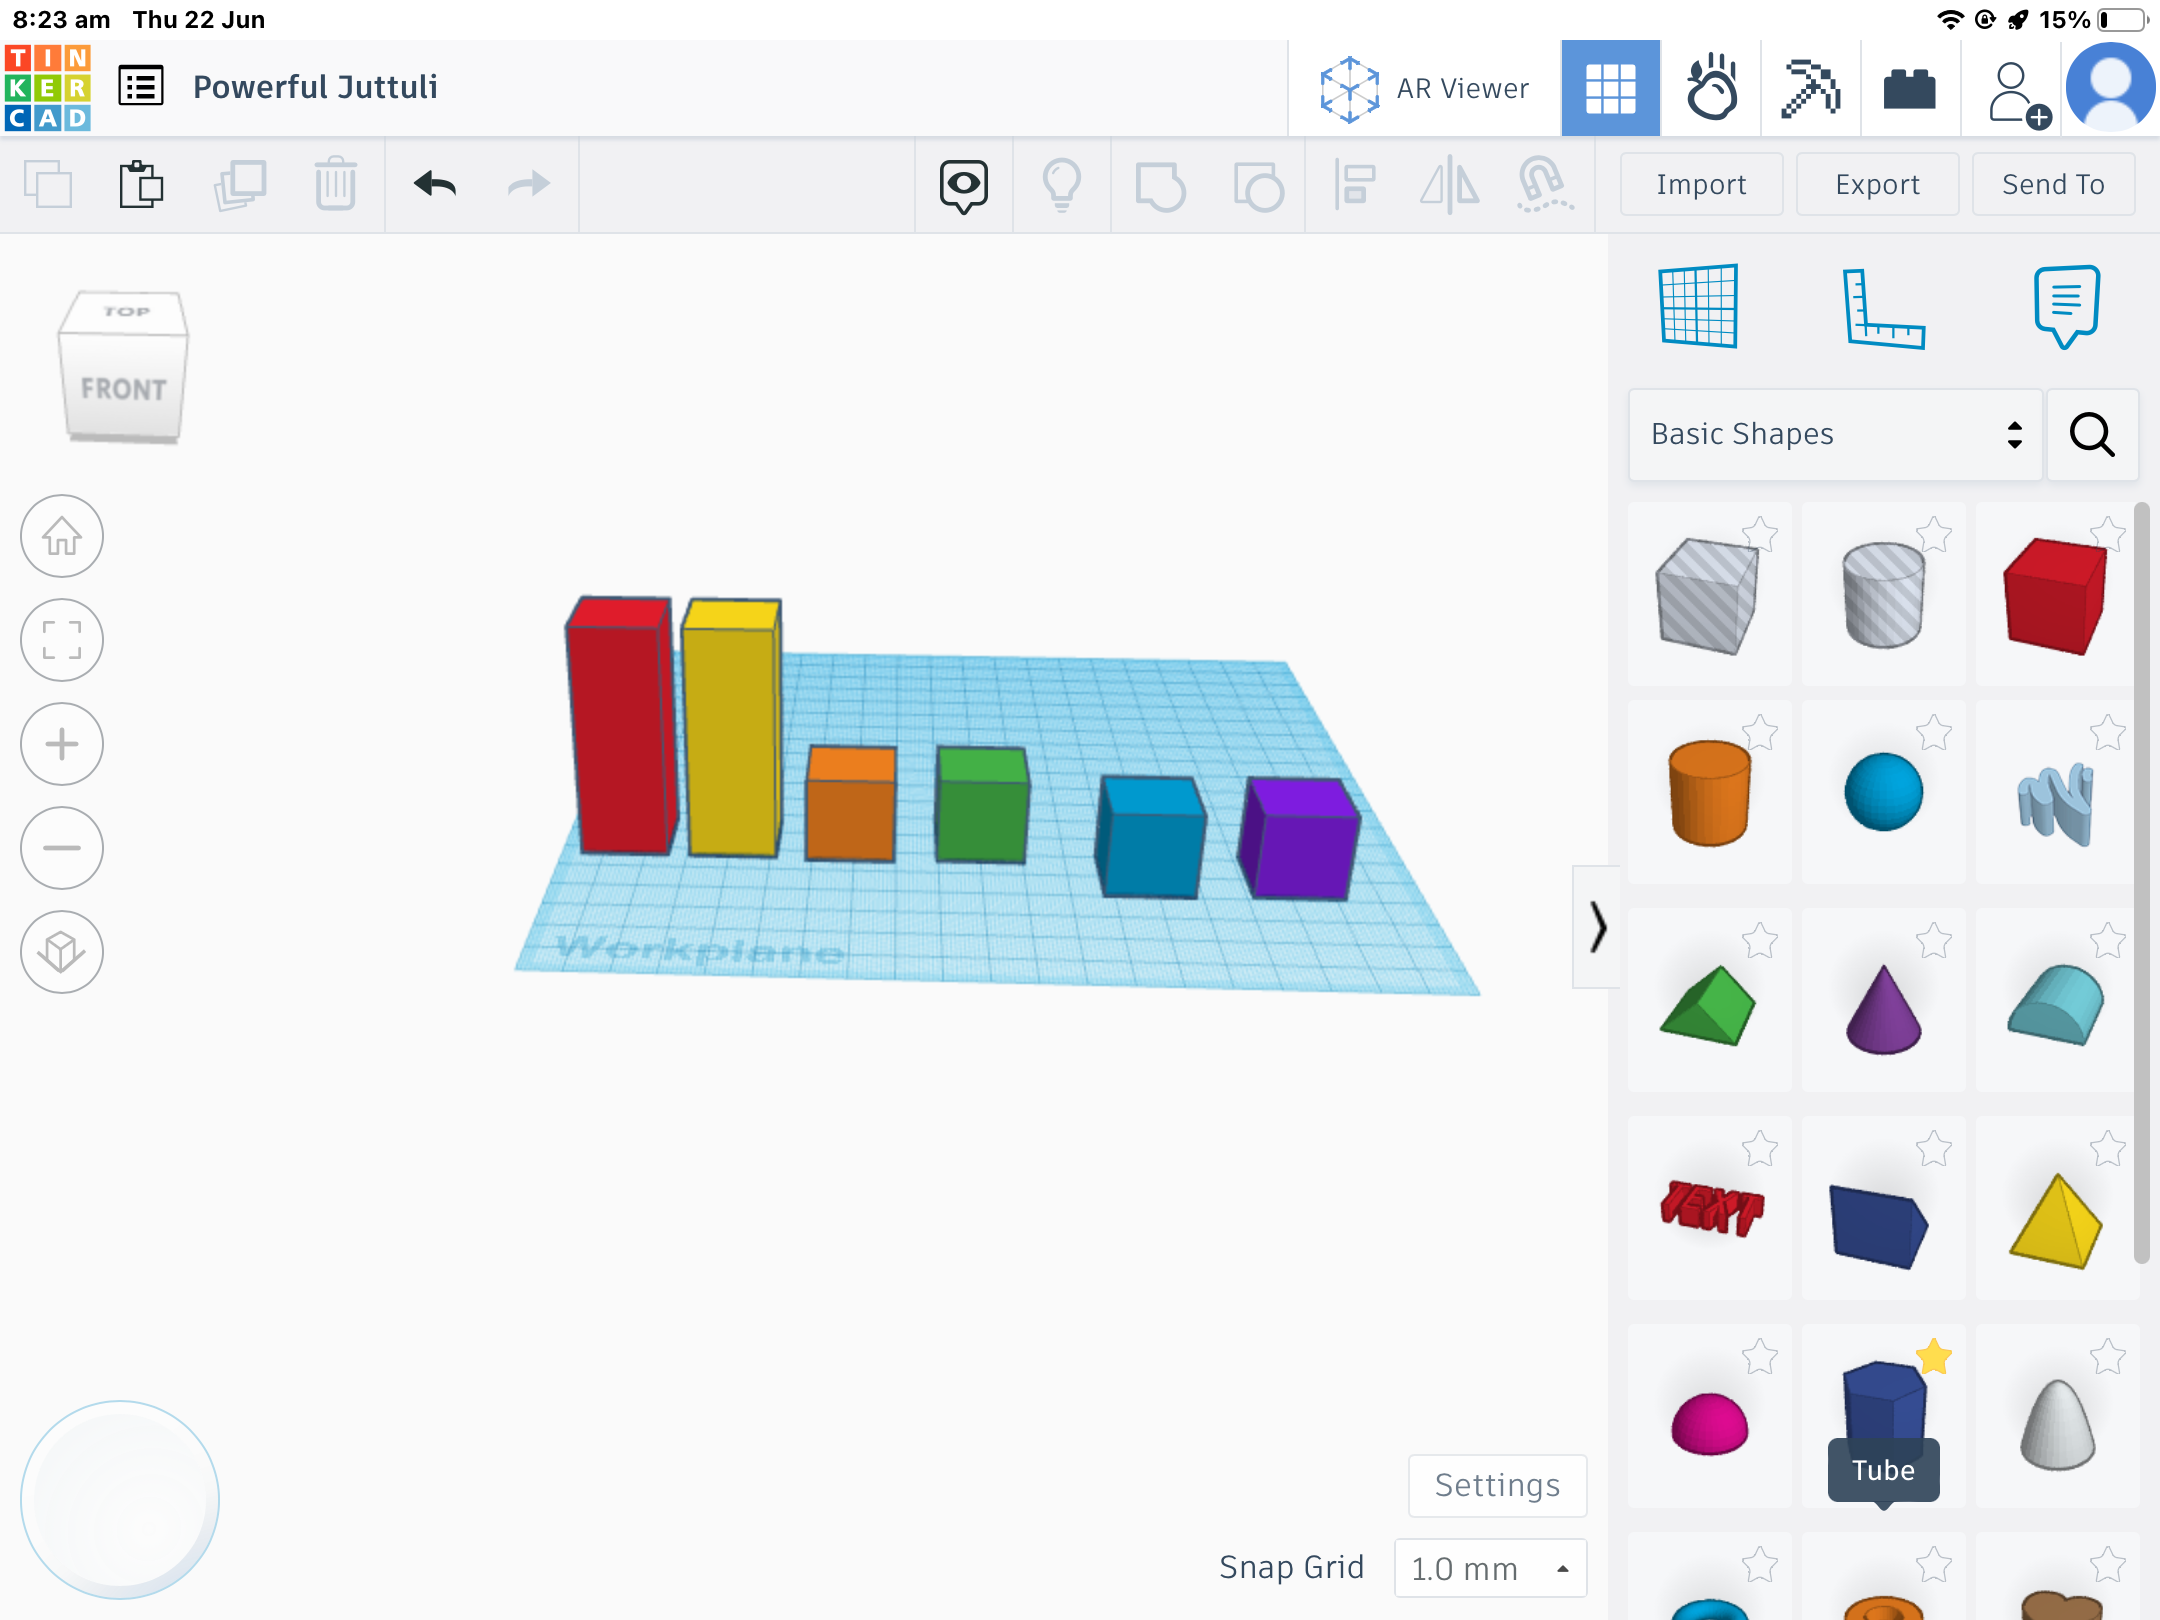The height and width of the screenshot is (1620, 2160).
Task: Open the Workplane tool icon
Action: [1697, 306]
